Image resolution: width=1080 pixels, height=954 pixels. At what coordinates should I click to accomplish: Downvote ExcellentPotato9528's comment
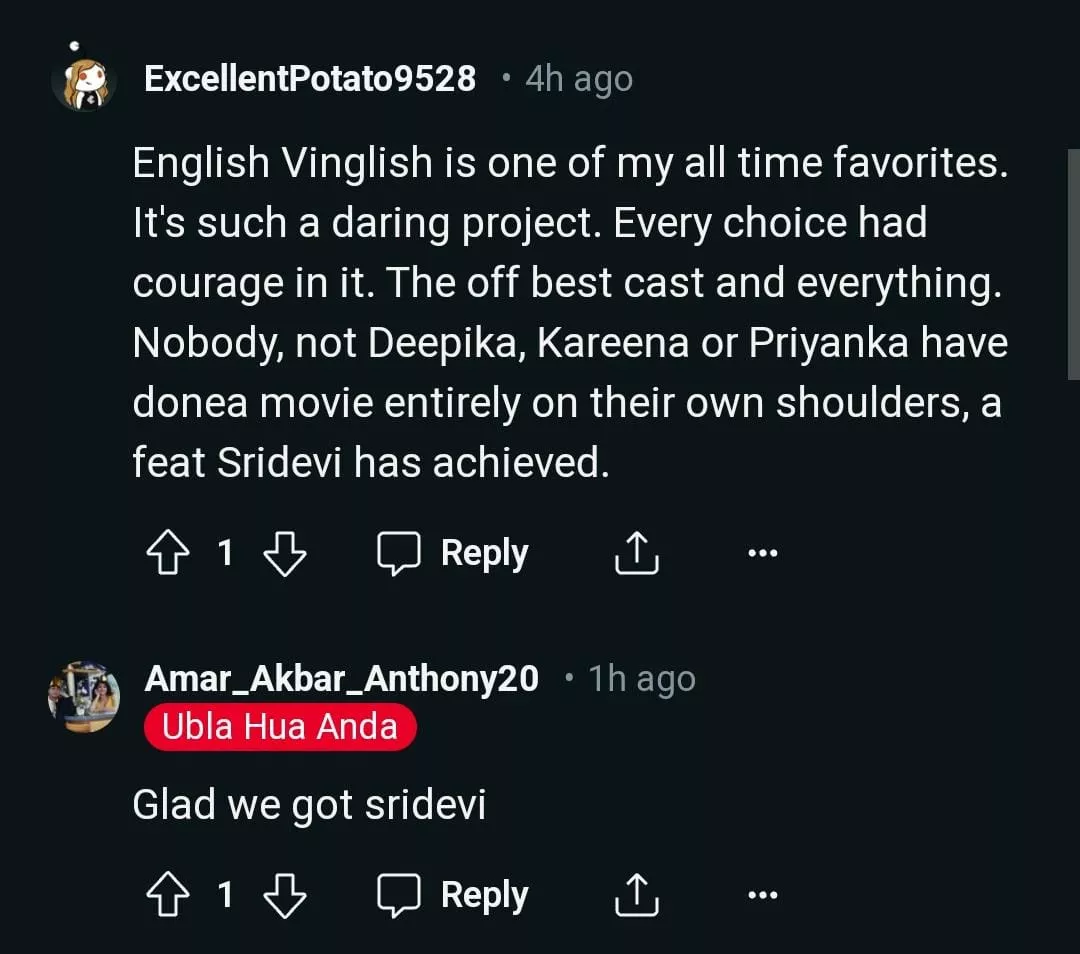pos(285,552)
